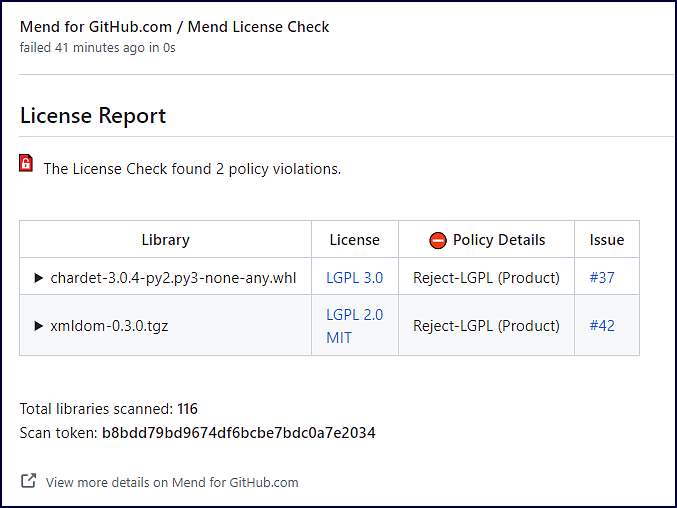Click Reject-LGPL policy for xmldom row

[486, 326]
